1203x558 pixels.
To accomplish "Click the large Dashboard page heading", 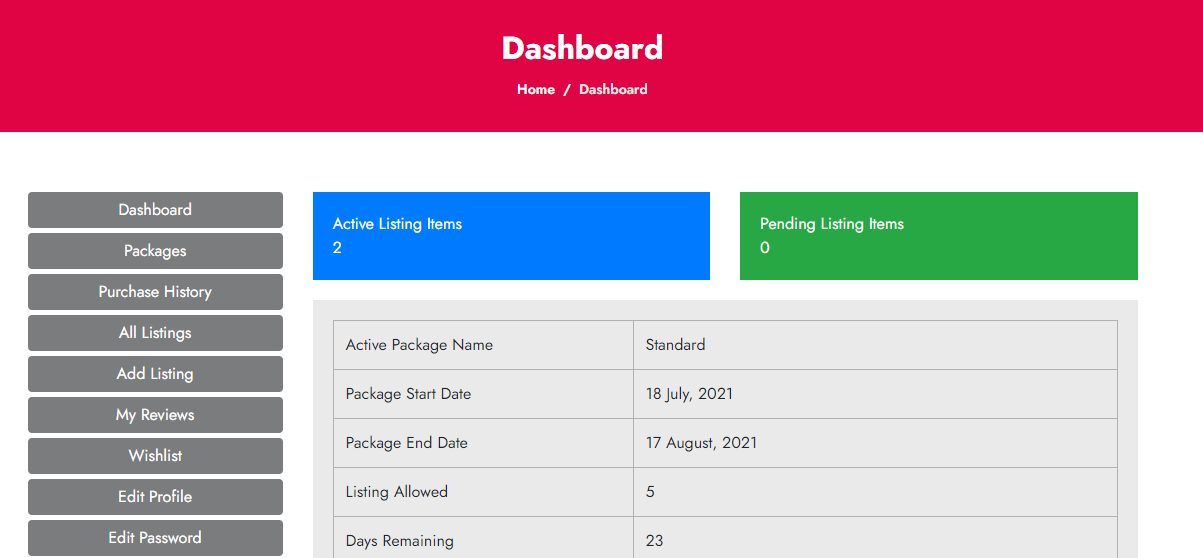I will [x=582, y=48].
